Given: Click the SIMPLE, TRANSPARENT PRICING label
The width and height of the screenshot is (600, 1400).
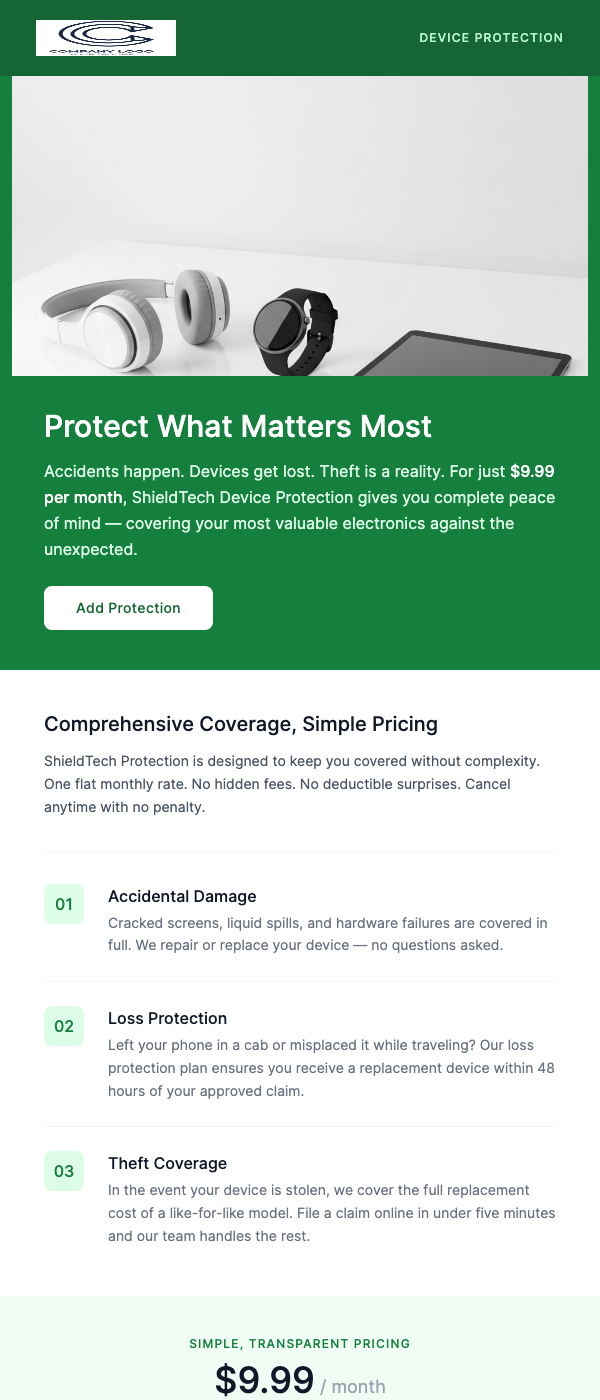Looking at the screenshot, I should click(300, 1344).
